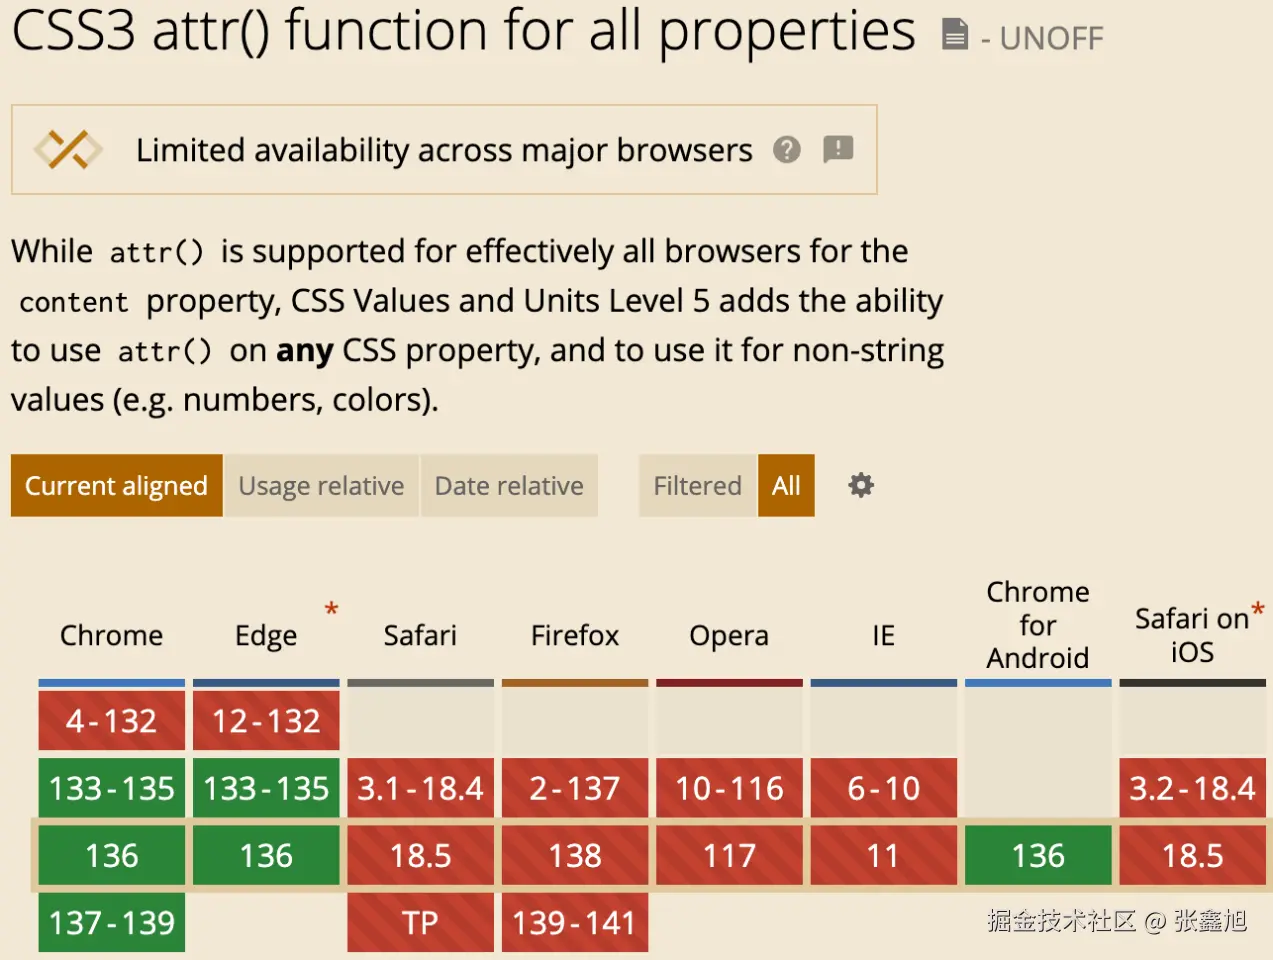Click the limited availability baseline icon
The width and height of the screenshot is (1273, 960).
[x=68, y=150]
